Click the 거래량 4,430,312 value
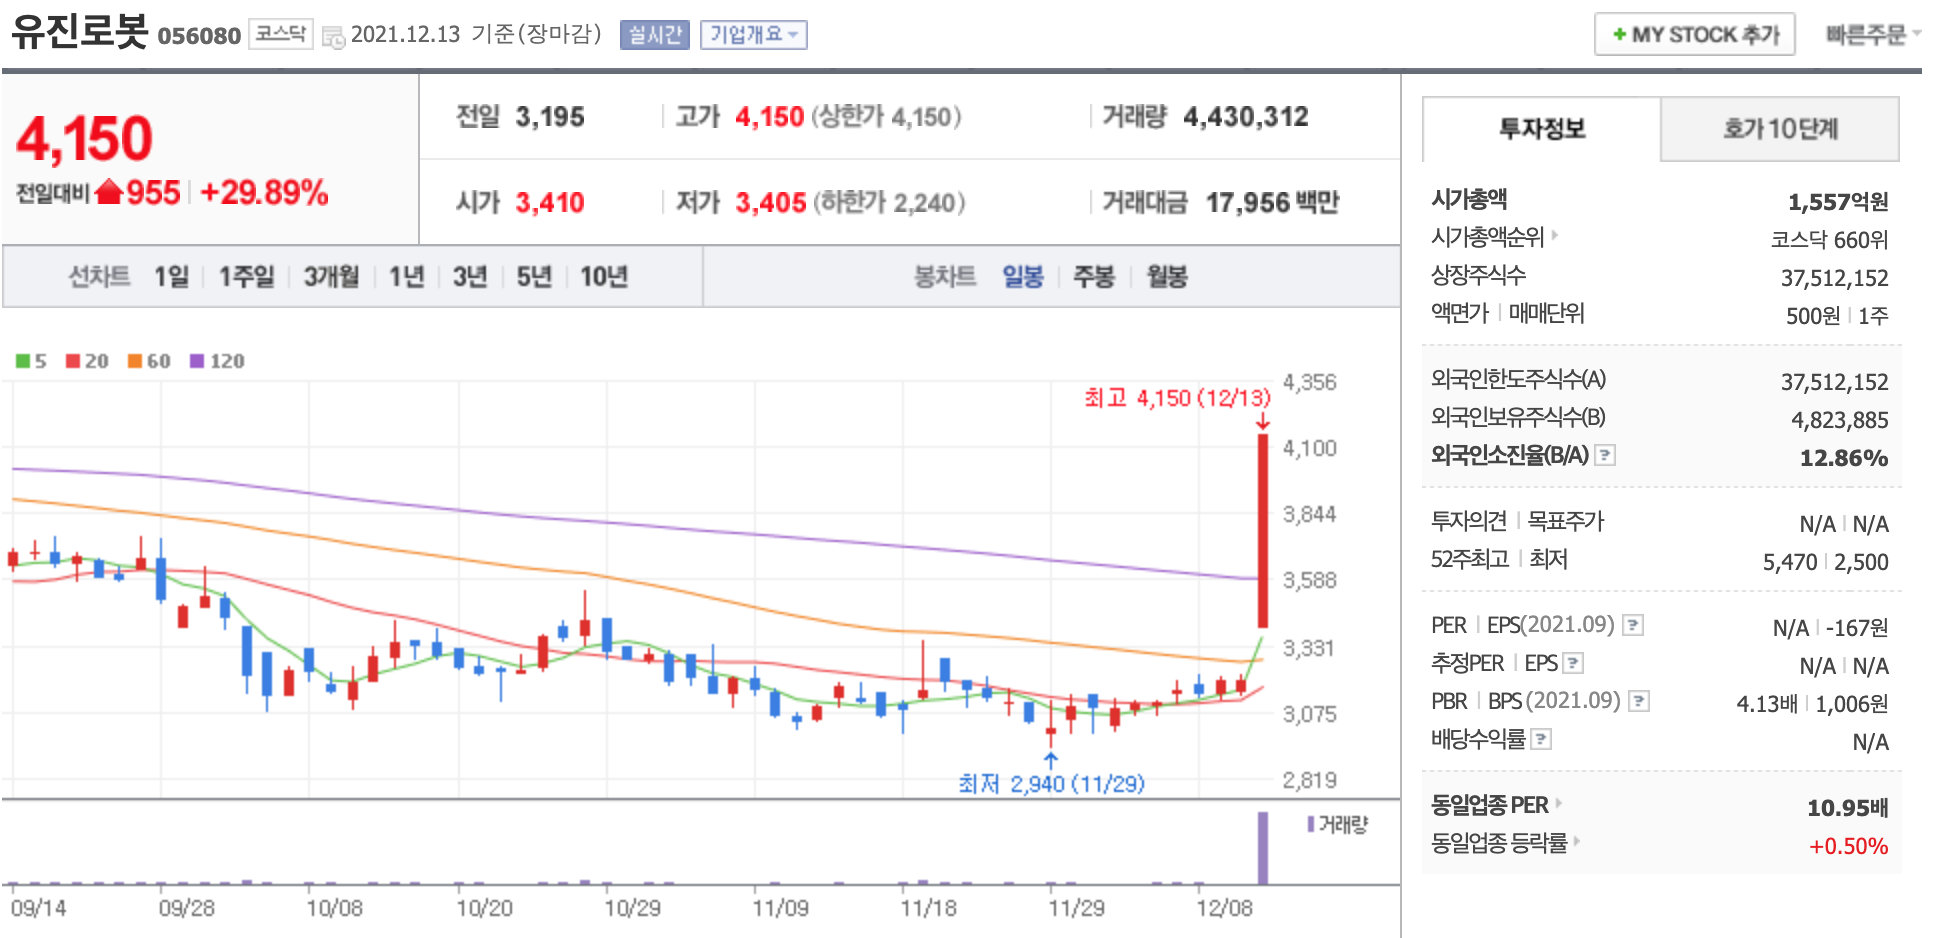 [x=1246, y=117]
